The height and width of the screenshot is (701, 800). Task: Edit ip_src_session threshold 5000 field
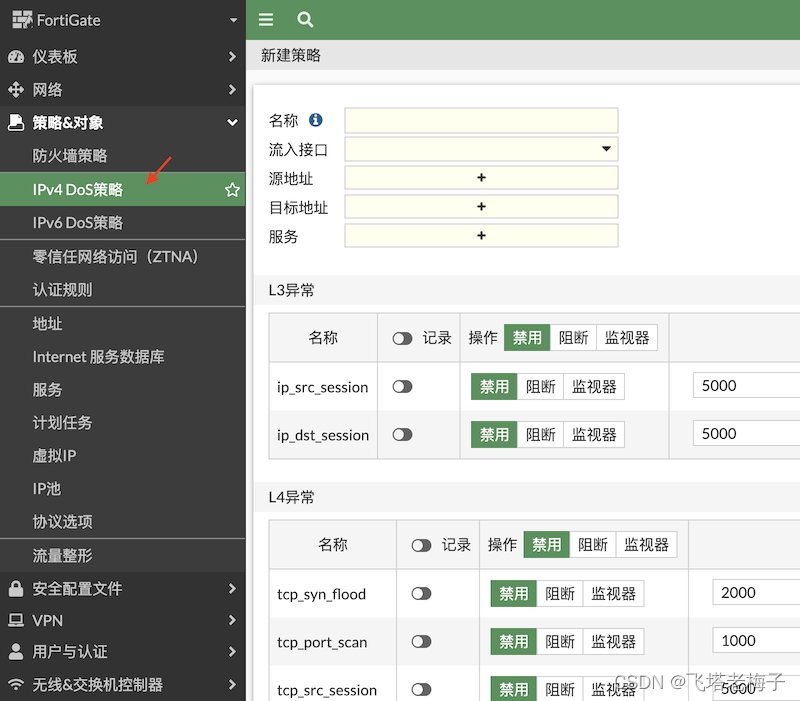[x=746, y=385]
